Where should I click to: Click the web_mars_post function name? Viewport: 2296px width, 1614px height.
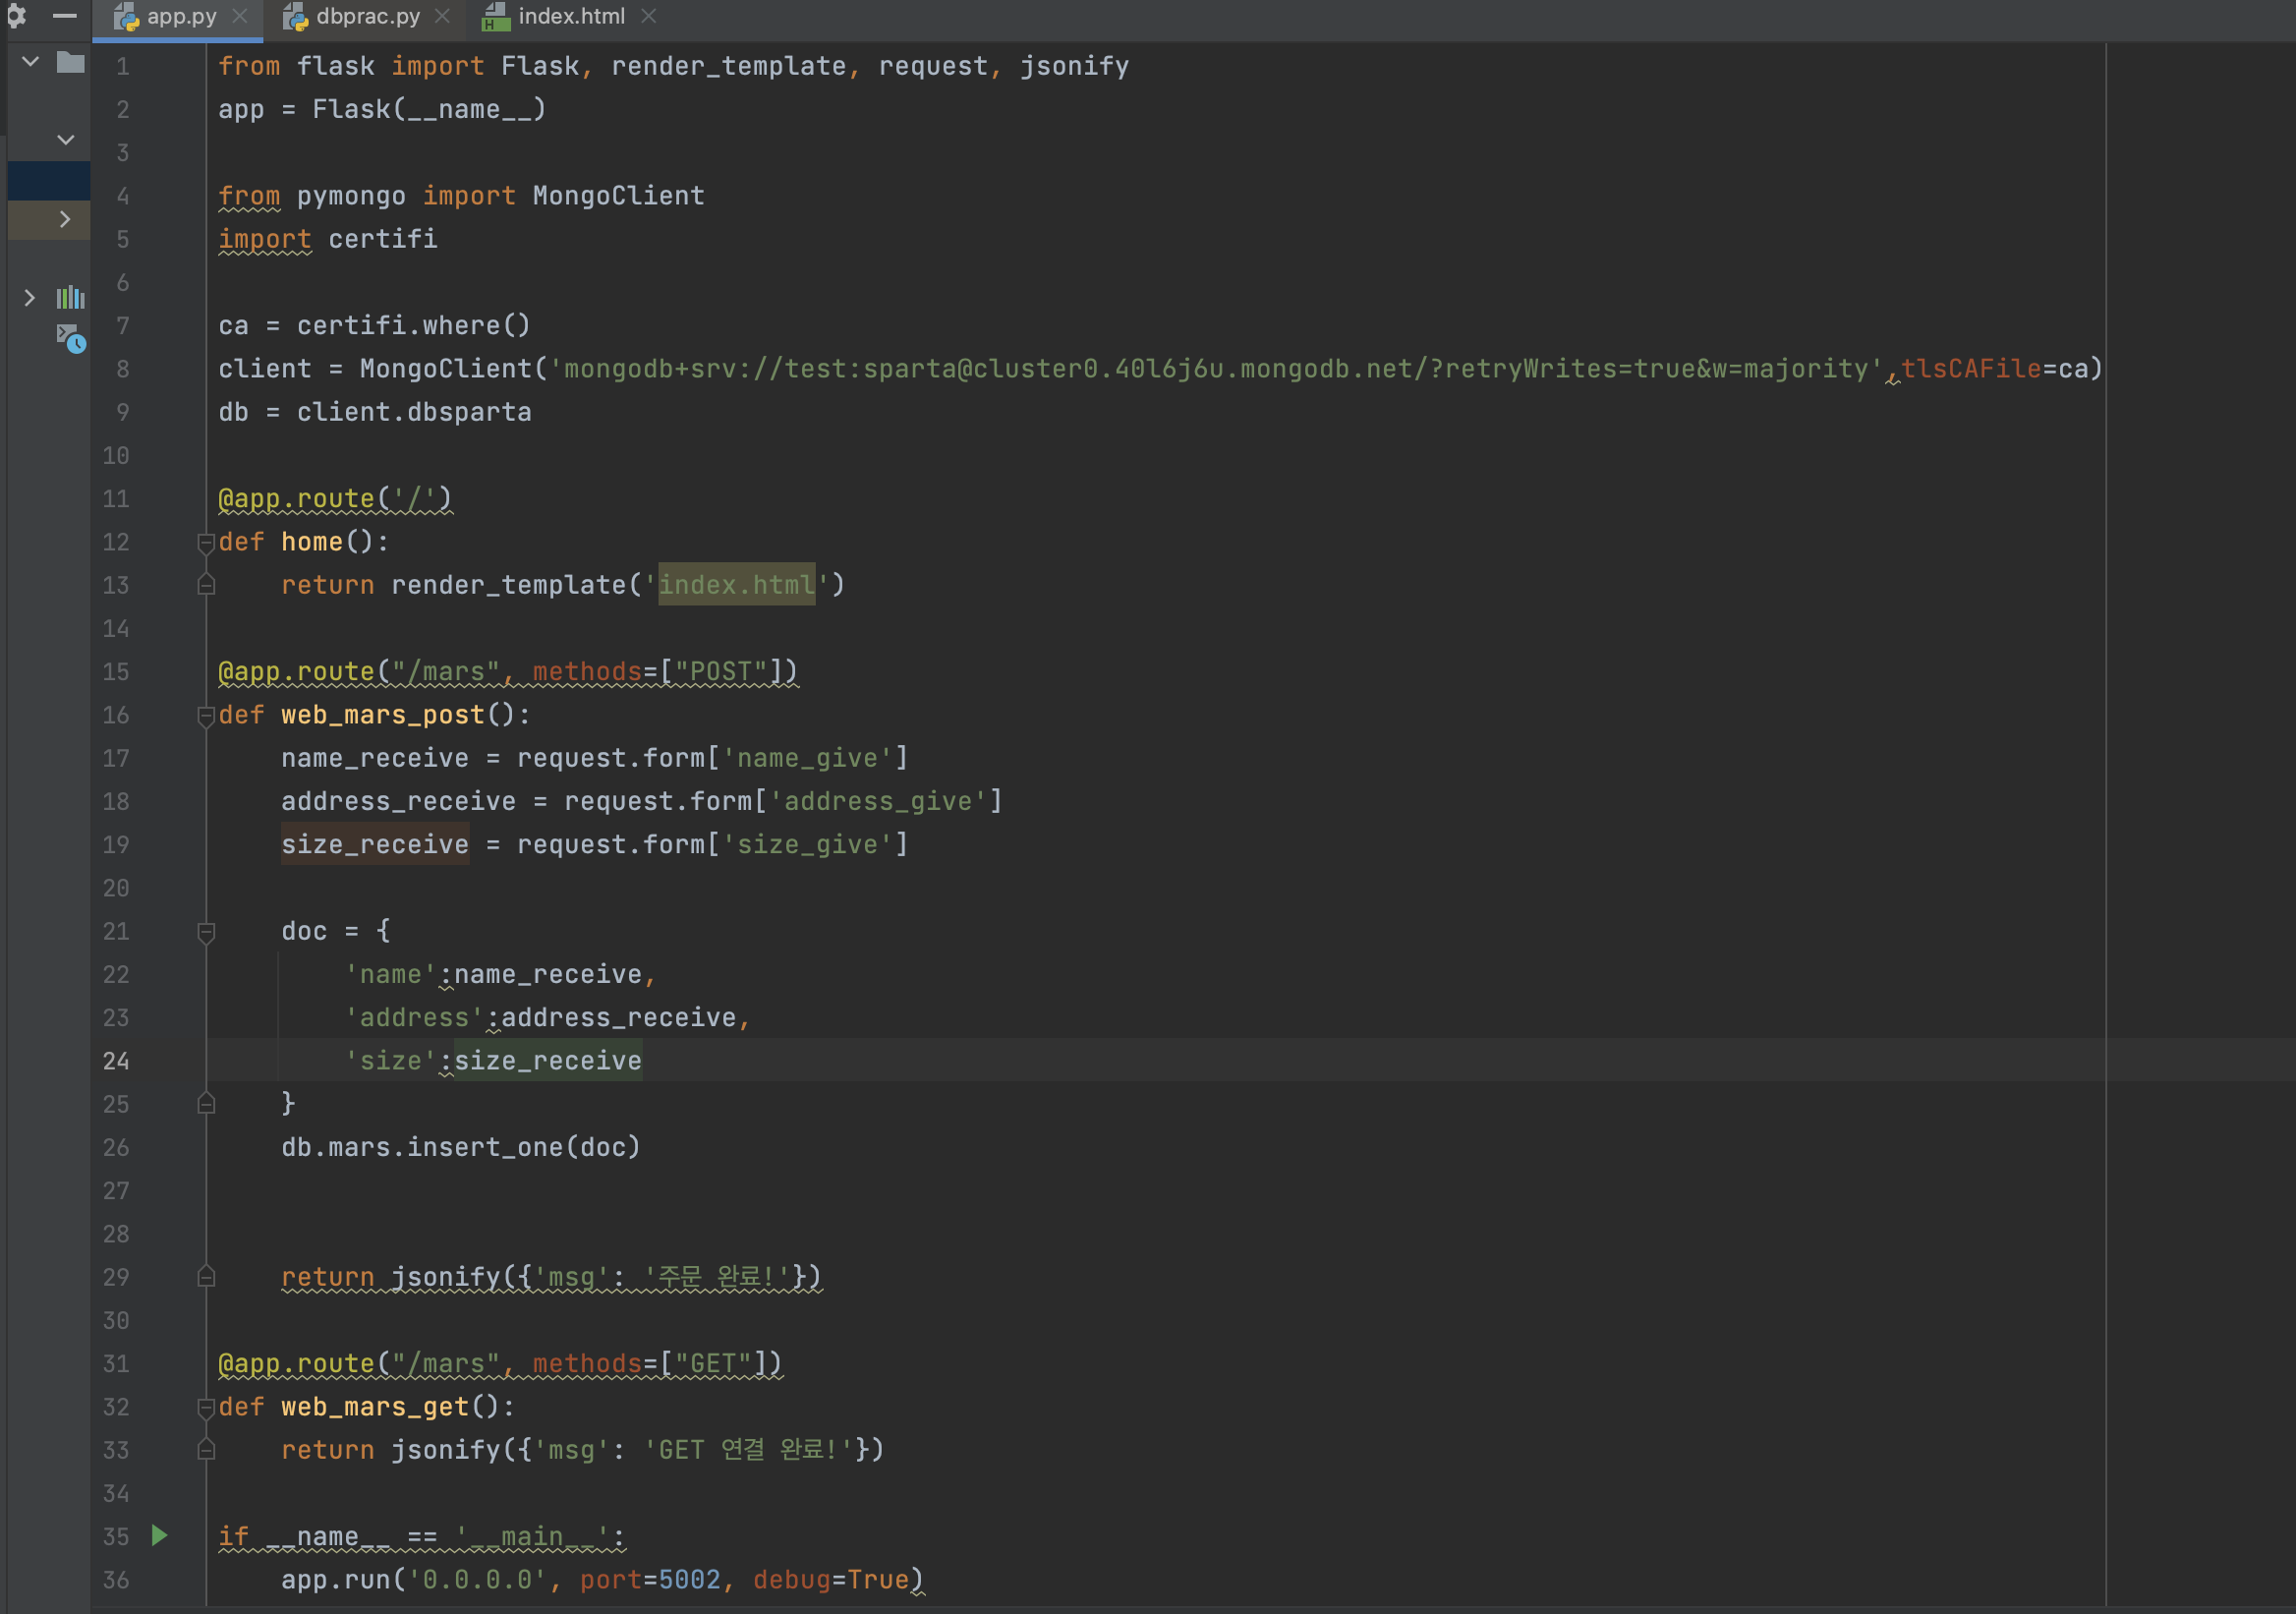383,715
